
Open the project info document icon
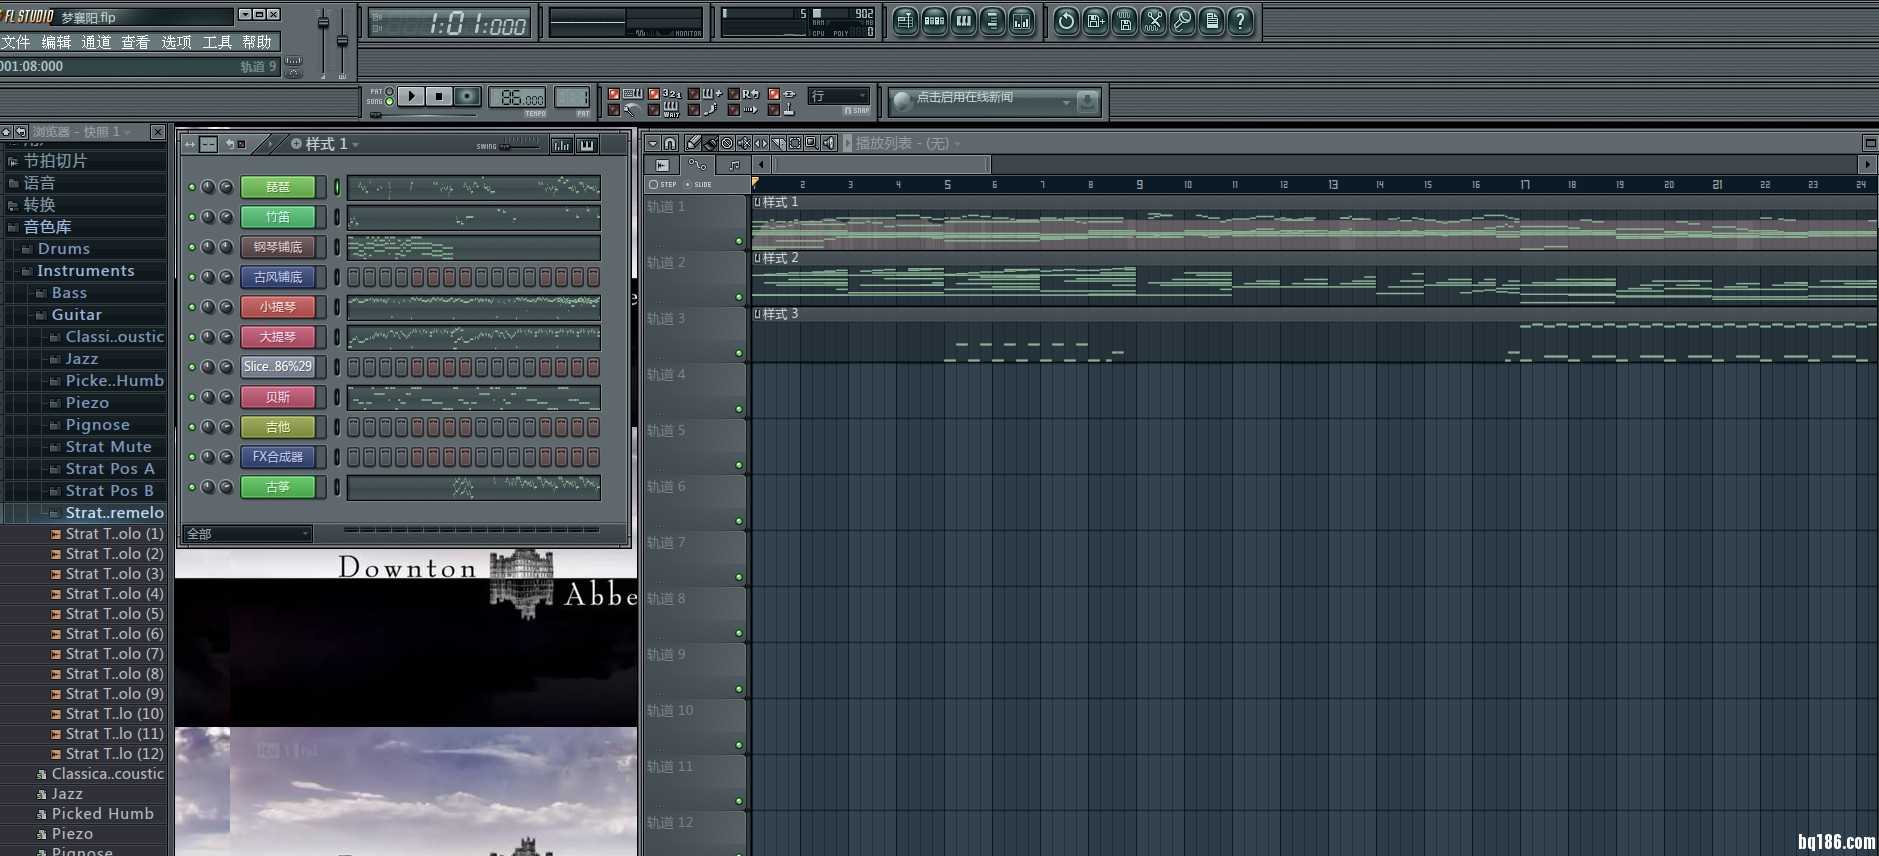pos(1211,21)
